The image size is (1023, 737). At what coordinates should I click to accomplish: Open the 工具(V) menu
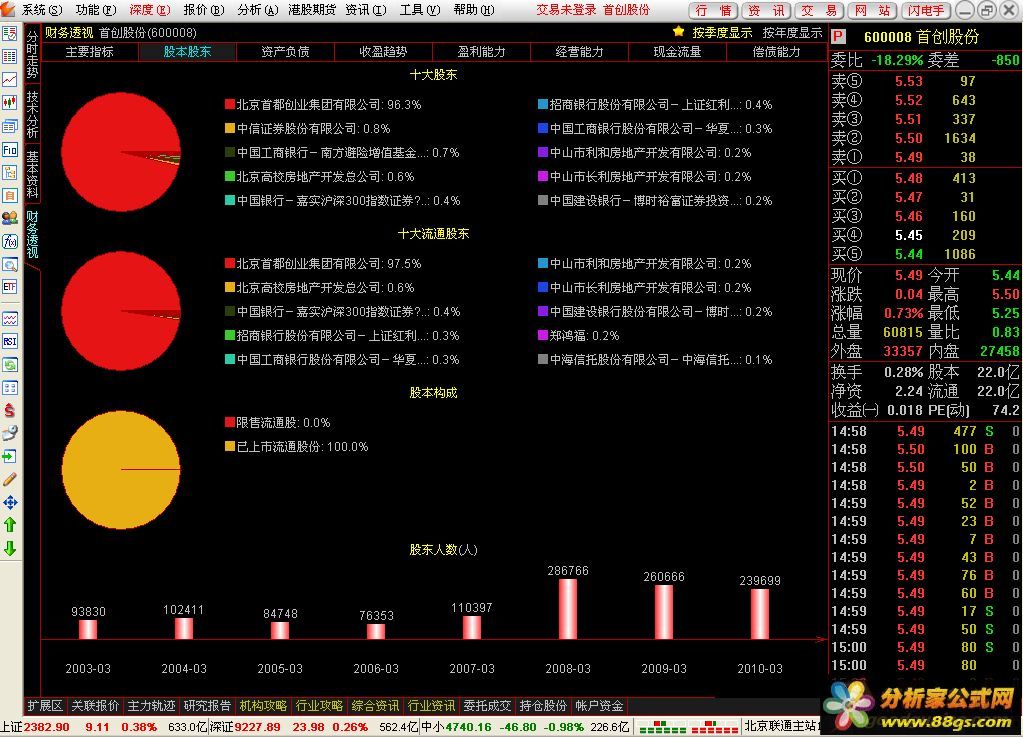(x=420, y=10)
